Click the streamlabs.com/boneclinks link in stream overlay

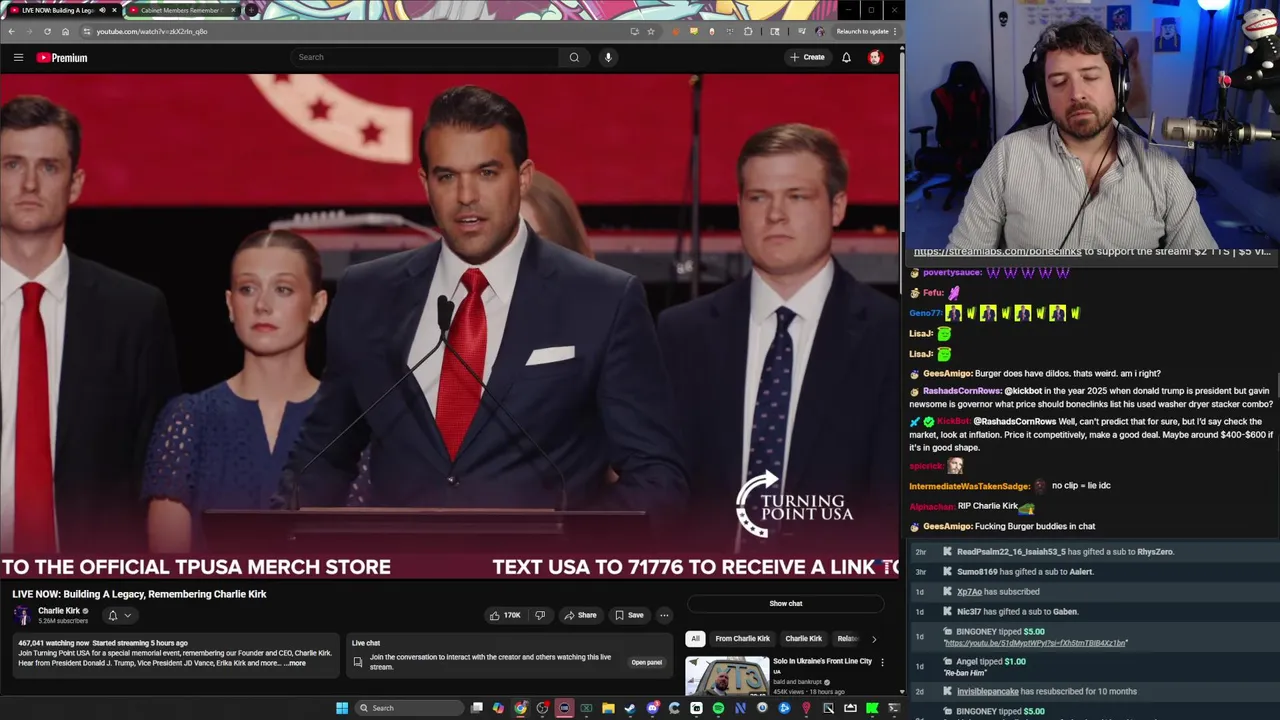(x=997, y=252)
